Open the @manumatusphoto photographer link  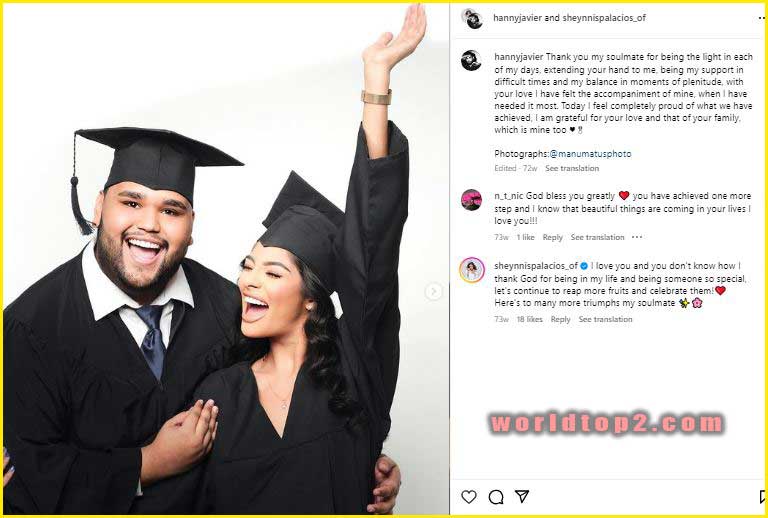(x=590, y=154)
